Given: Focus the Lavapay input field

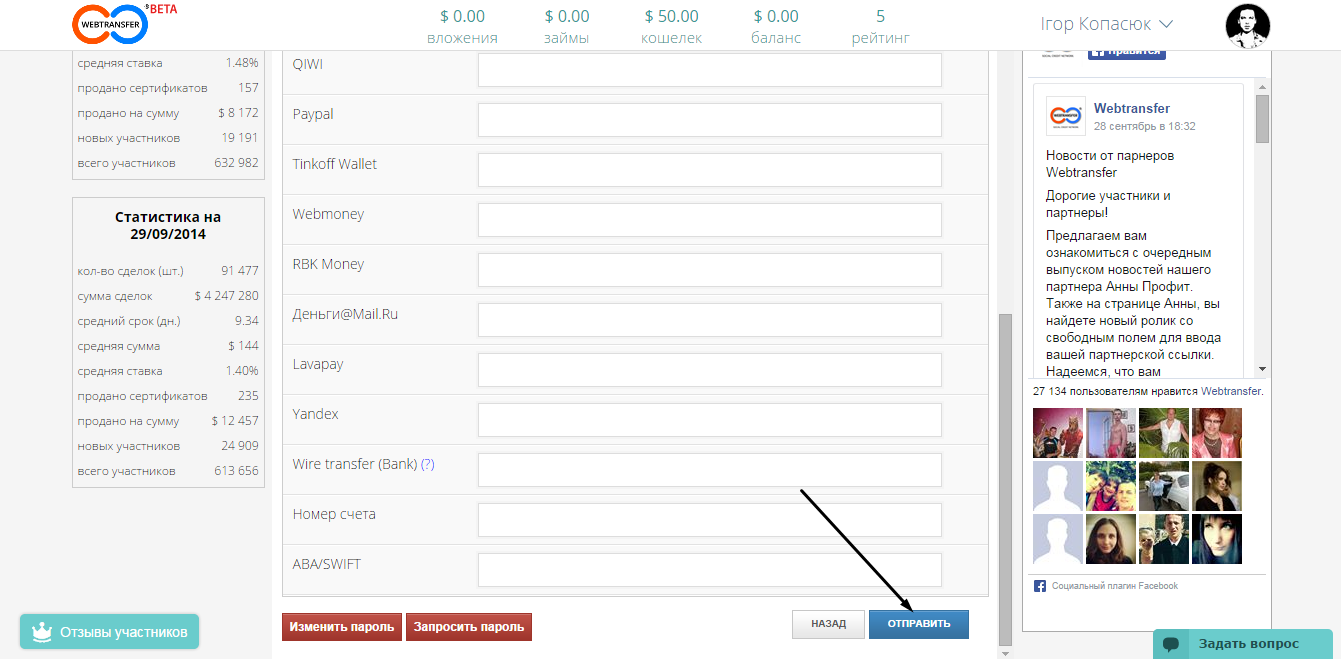Looking at the screenshot, I should point(710,370).
